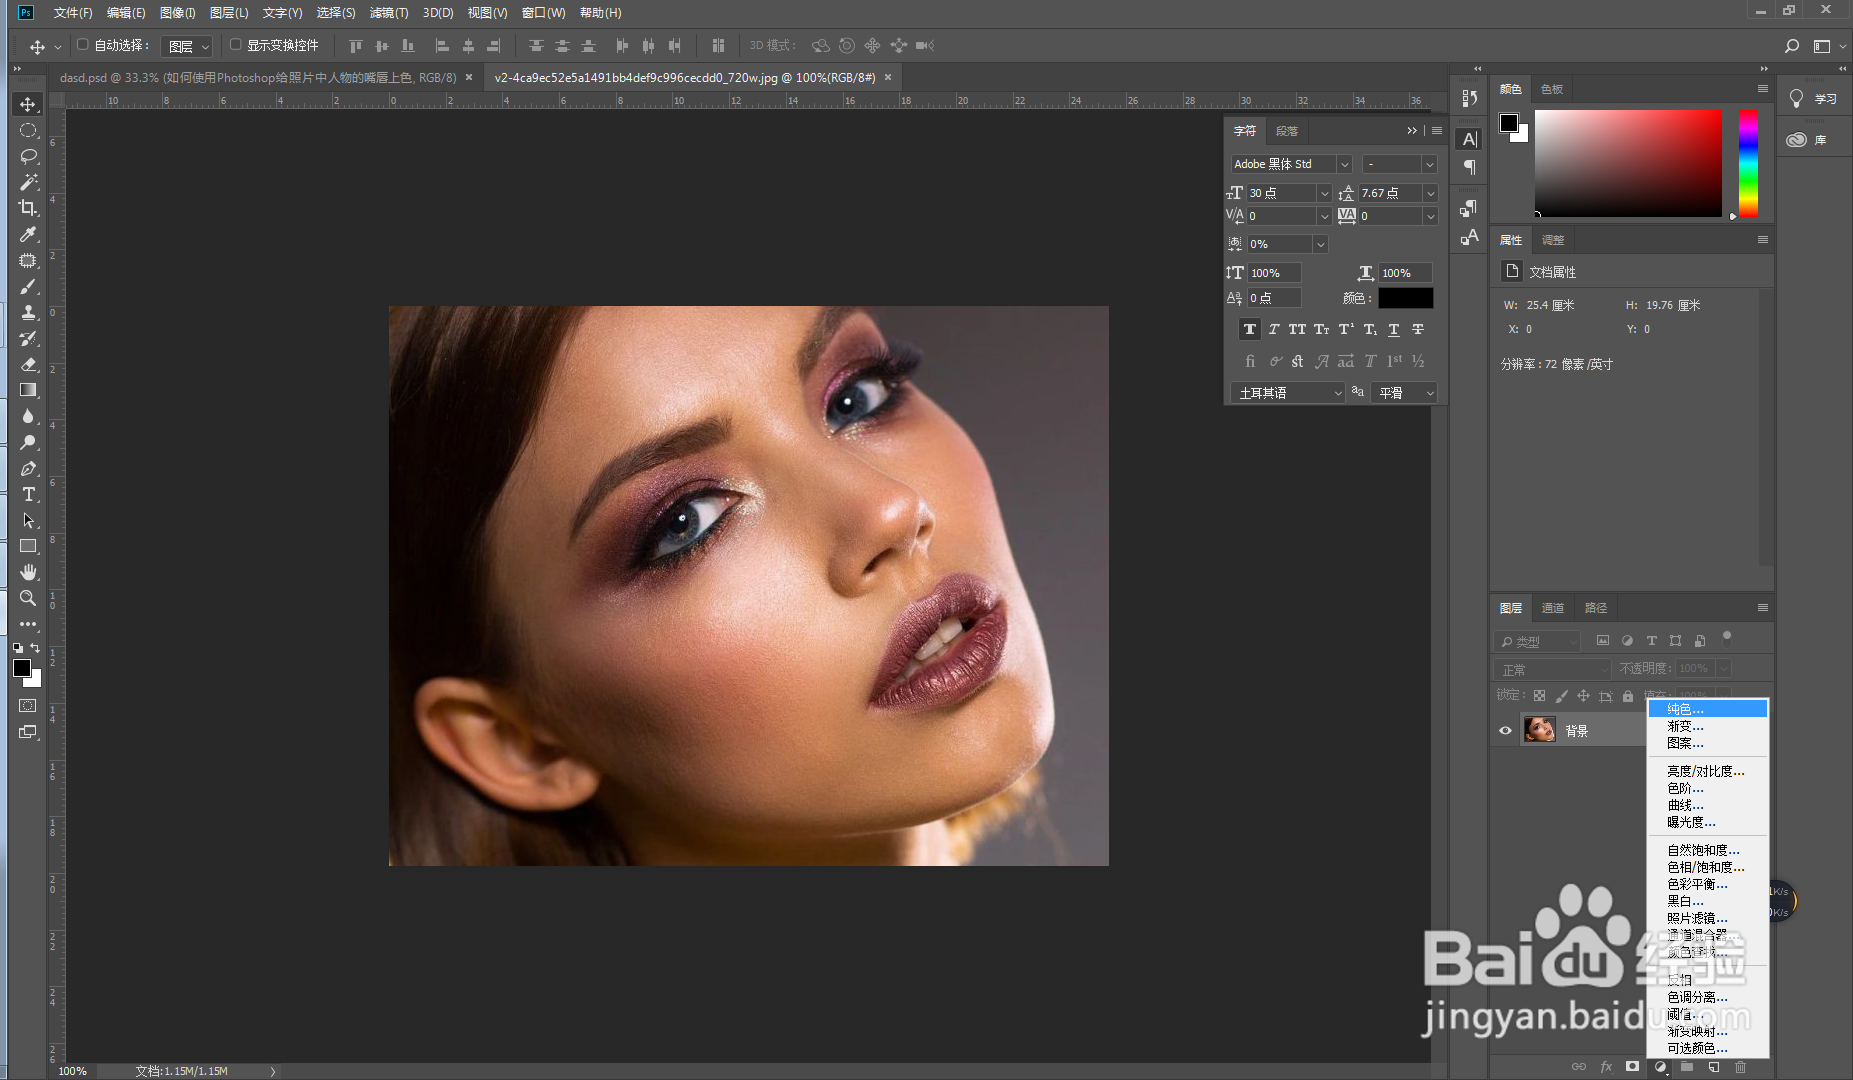Hide the 背景 layer visibility eye
Image resolution: width=1853 pixels, height=1080 pixels.
coord(1505,730)
